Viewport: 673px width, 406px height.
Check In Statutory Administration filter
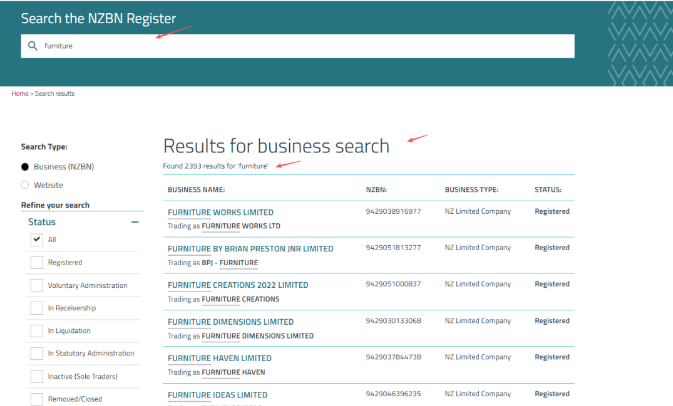(37, 354)
